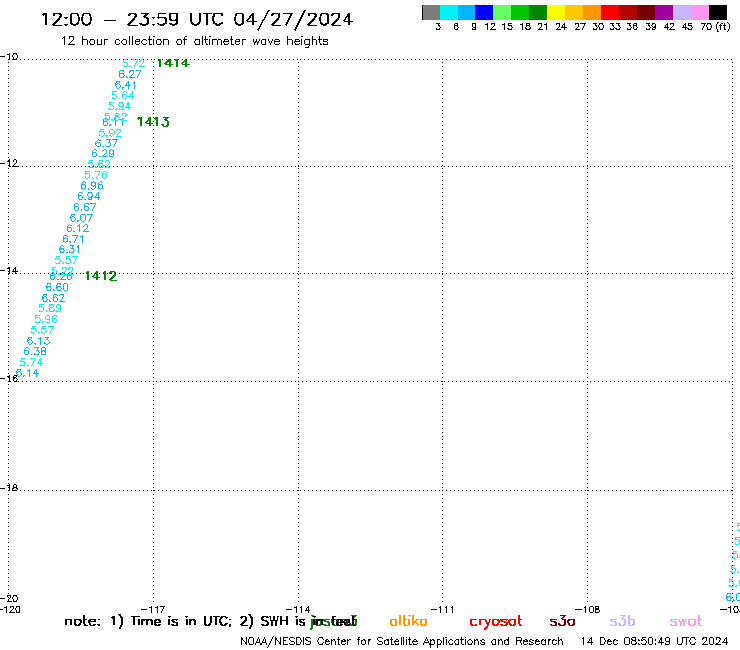Viewport: 740px width, 650px height.
Task: Click the 'note: 1) Time is in UTC' text
Action: pyautogui.click(x=148, y=621)
